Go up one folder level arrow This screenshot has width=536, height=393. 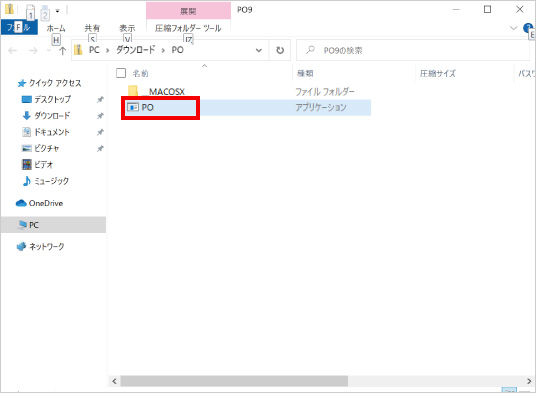click(x=63, y=51)
